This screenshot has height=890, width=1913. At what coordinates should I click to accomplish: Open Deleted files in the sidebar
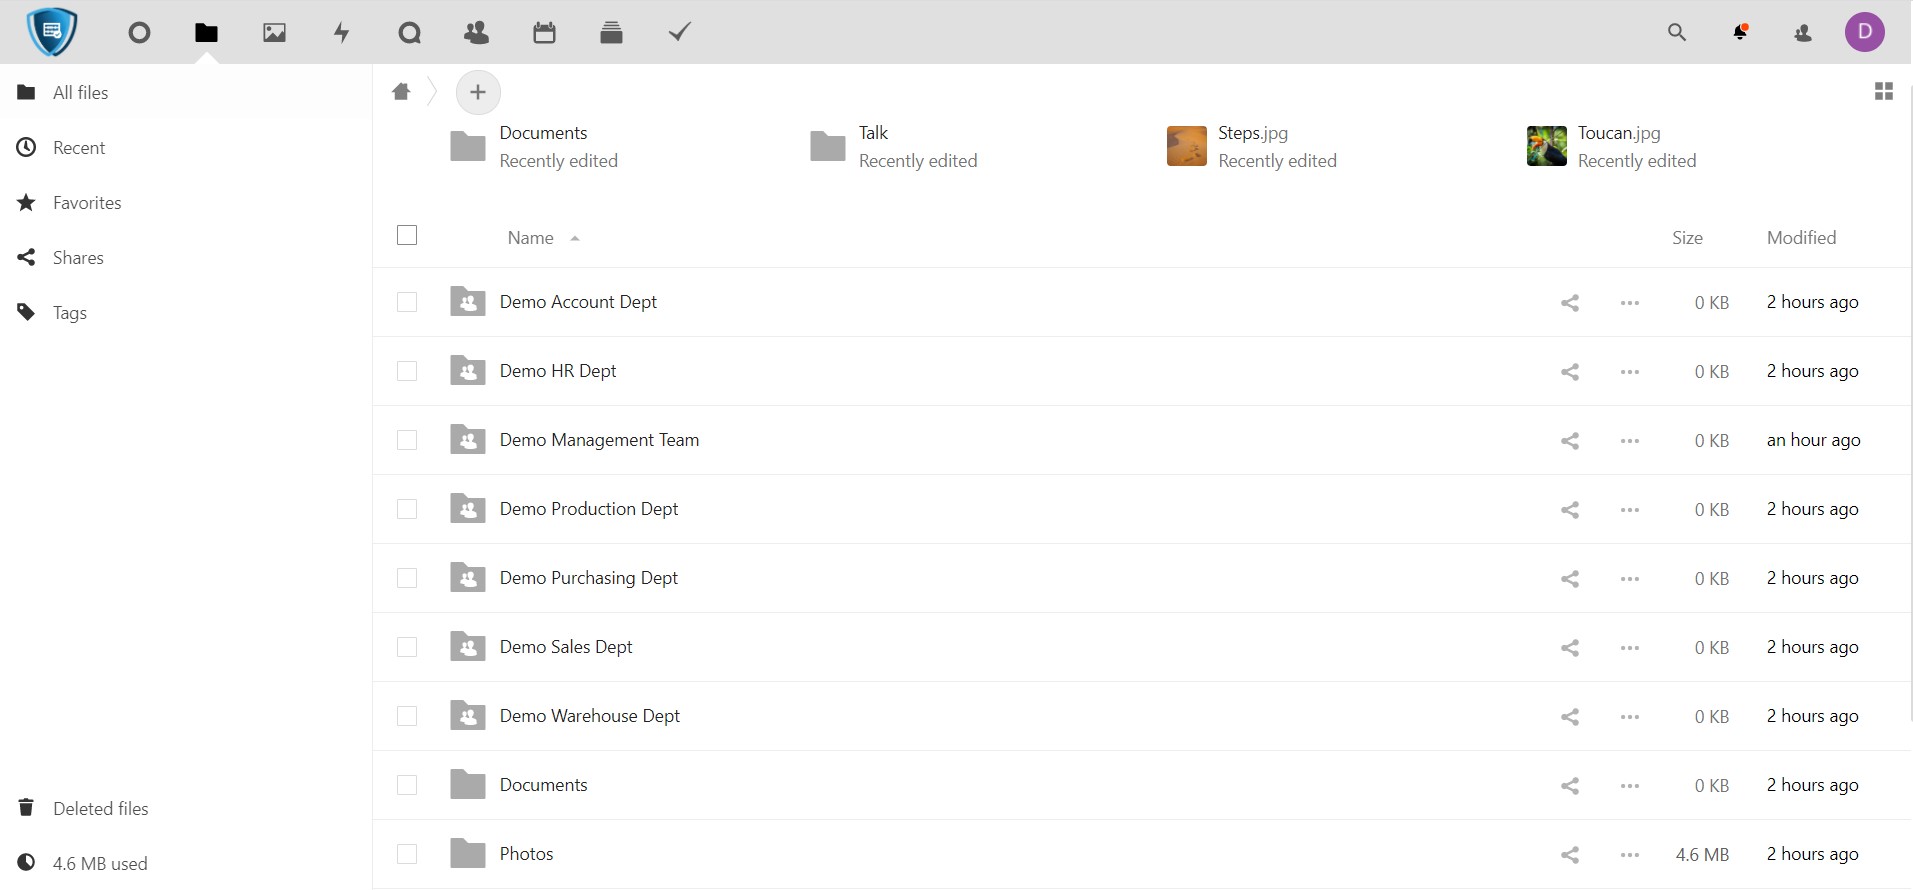click(x=100, y=809)
